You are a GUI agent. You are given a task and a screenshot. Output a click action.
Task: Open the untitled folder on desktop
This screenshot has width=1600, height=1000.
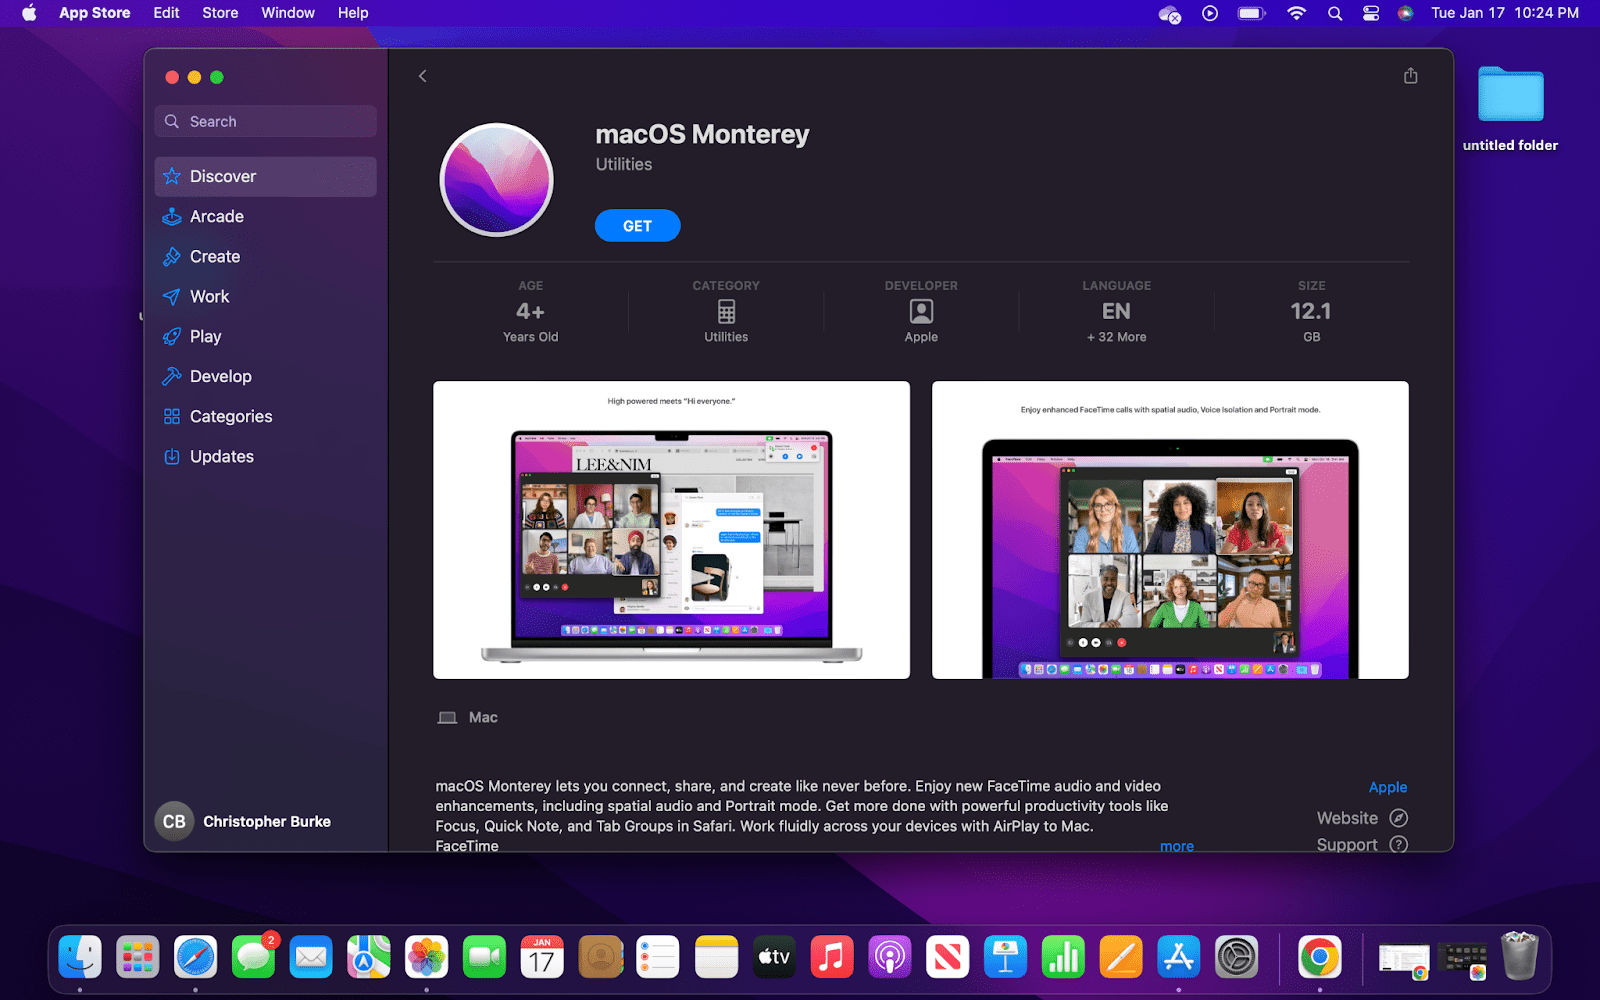[x=1510, y=108]
